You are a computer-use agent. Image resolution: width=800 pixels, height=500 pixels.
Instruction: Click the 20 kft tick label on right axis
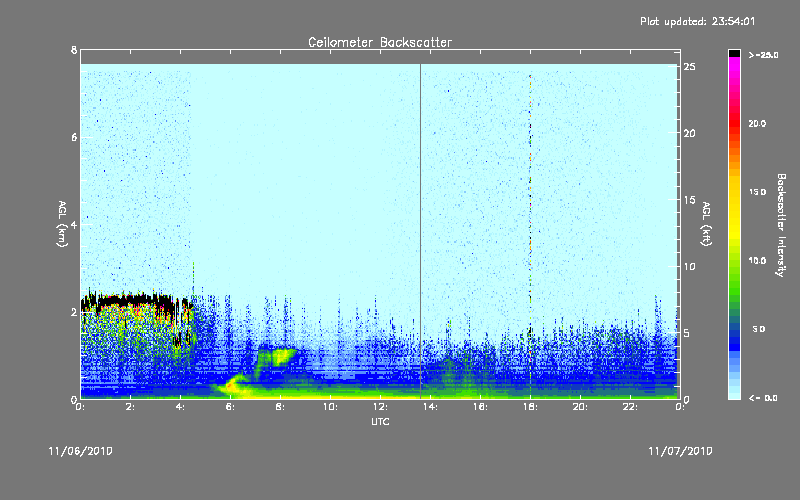coord(689,133)
